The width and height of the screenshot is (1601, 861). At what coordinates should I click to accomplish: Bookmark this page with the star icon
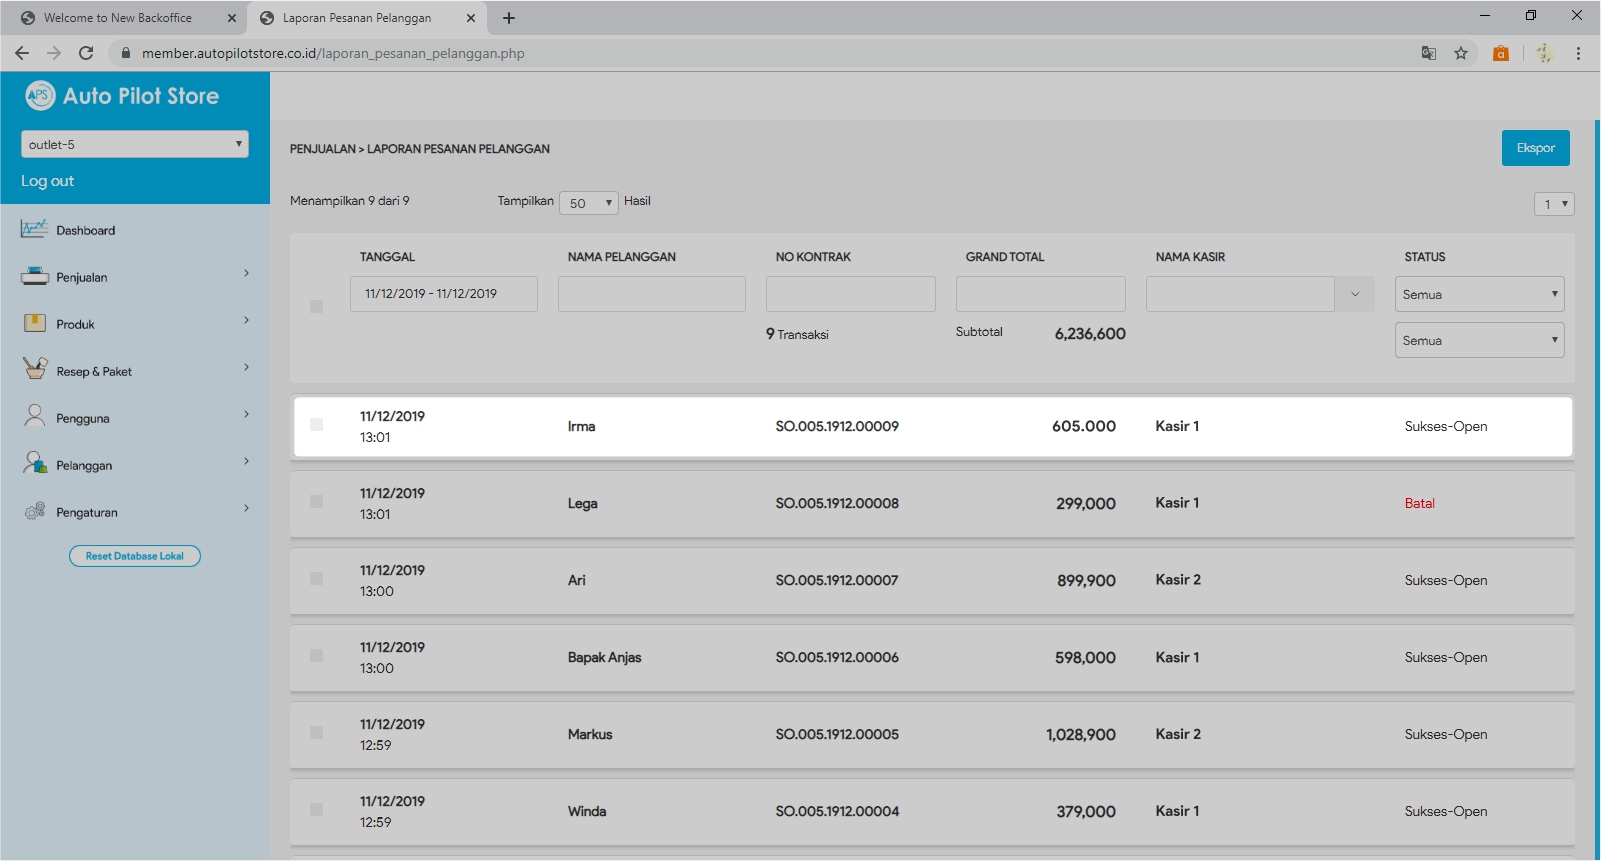click(x=1461, y=53)
